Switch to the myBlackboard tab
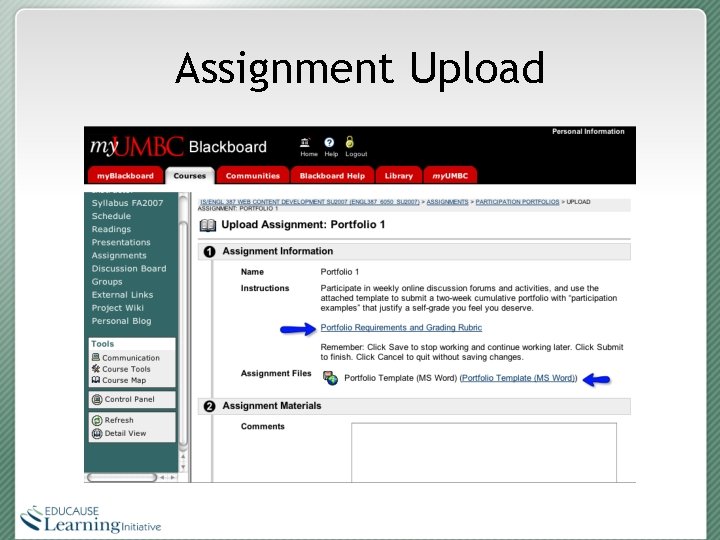The image size is (720, 540). [x=125, y=176]
